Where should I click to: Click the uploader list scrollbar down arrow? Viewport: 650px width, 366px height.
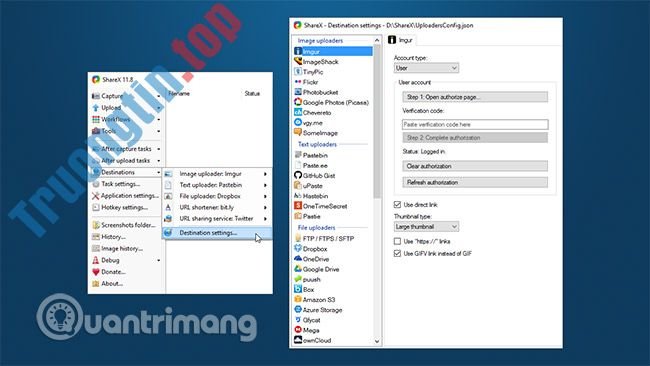coord(377,341)
